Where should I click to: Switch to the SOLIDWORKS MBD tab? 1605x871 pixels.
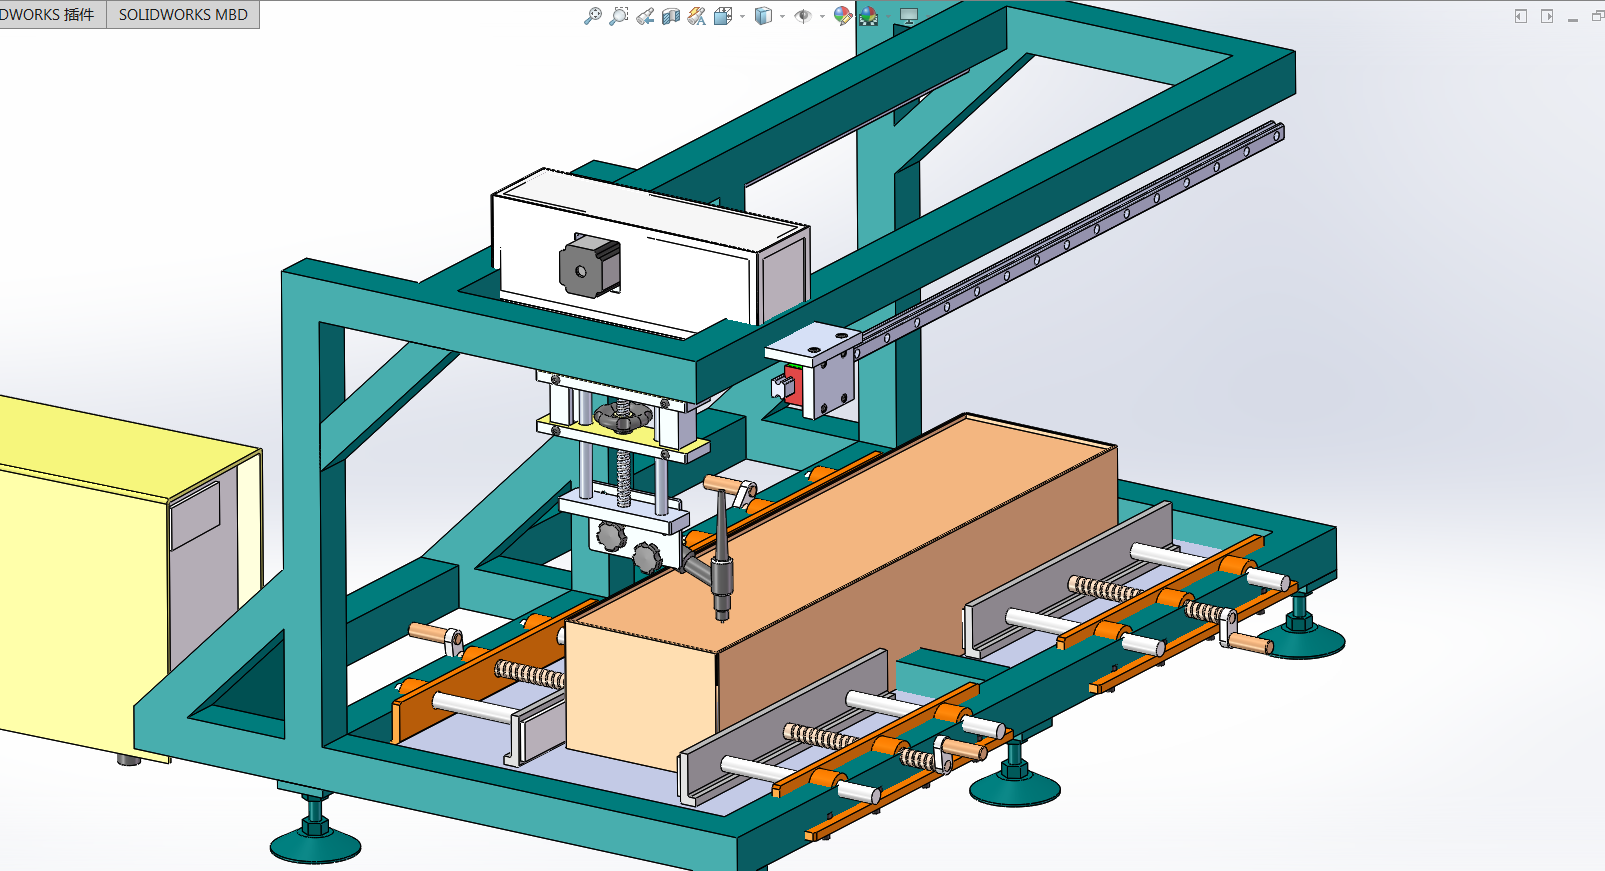183,14
